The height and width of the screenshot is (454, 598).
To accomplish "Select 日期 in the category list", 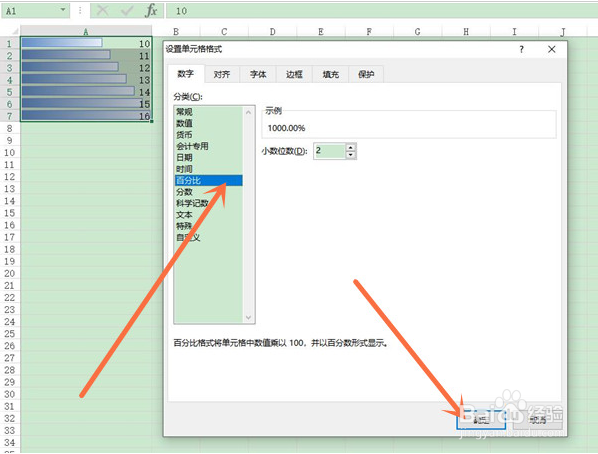I will click(x=208, y=158).
